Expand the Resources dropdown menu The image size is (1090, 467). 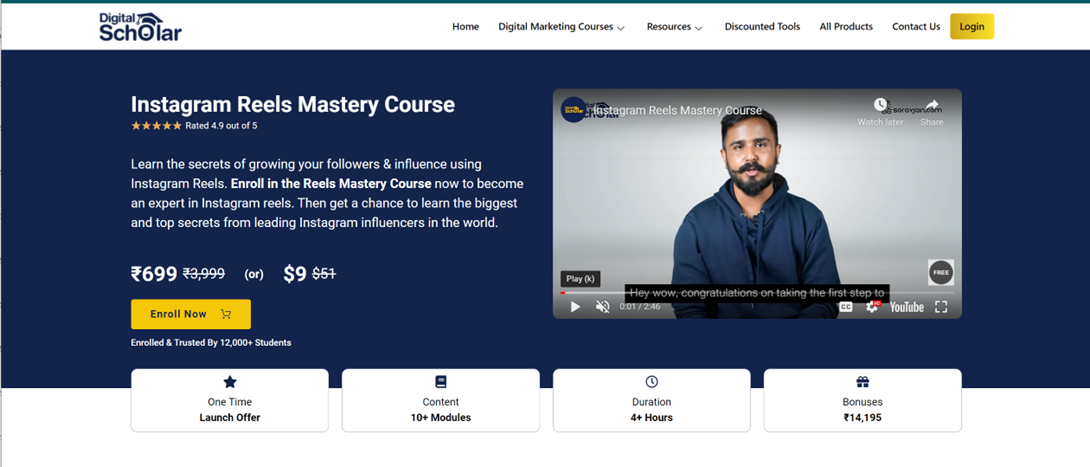674,26
